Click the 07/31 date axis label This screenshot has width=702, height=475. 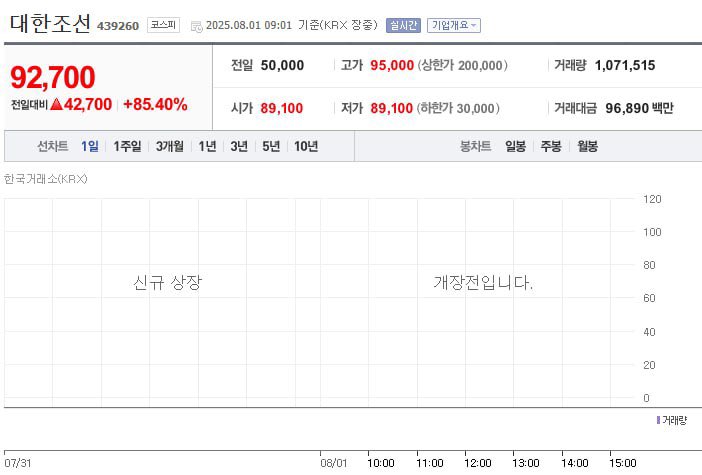click(x=17, y=463)
